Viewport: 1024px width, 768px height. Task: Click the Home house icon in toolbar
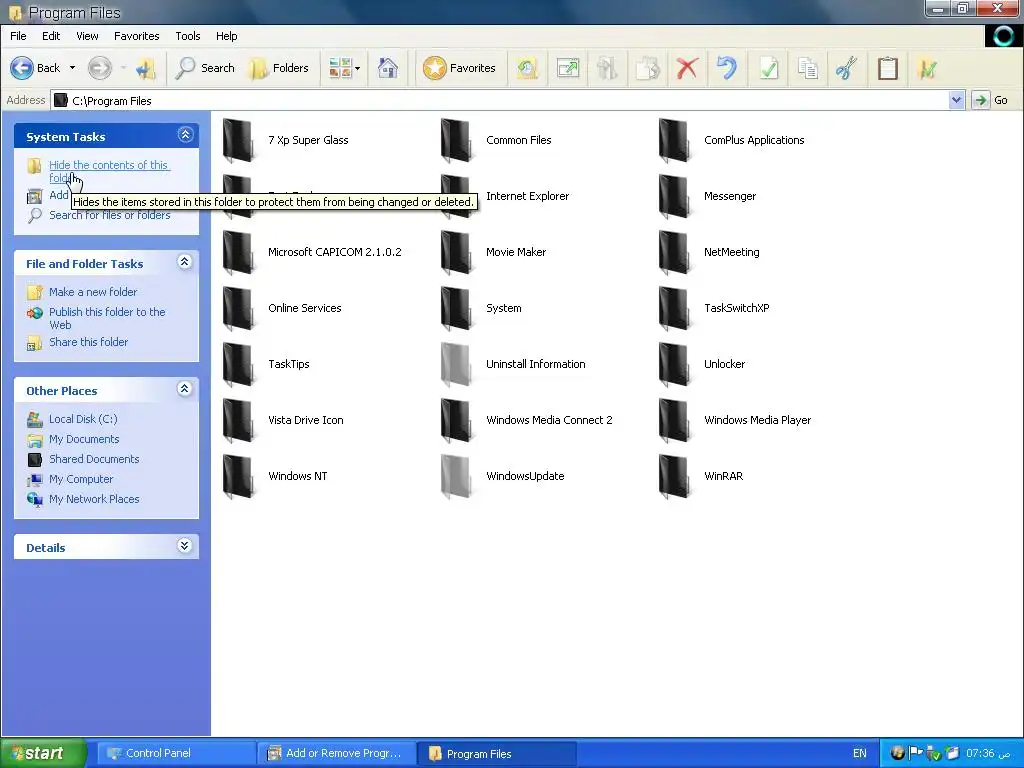pyautogui.click(x=388, y=68)
